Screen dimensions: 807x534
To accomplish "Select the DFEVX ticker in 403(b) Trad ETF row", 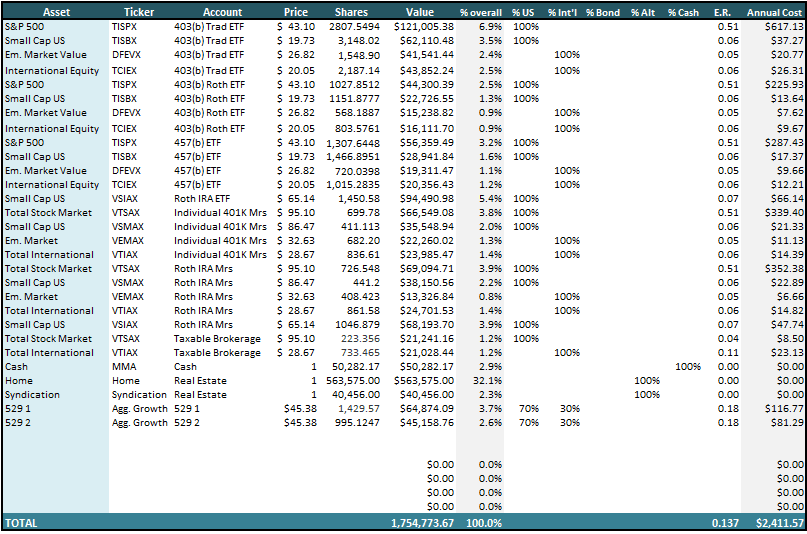I will tap(126, 55).
